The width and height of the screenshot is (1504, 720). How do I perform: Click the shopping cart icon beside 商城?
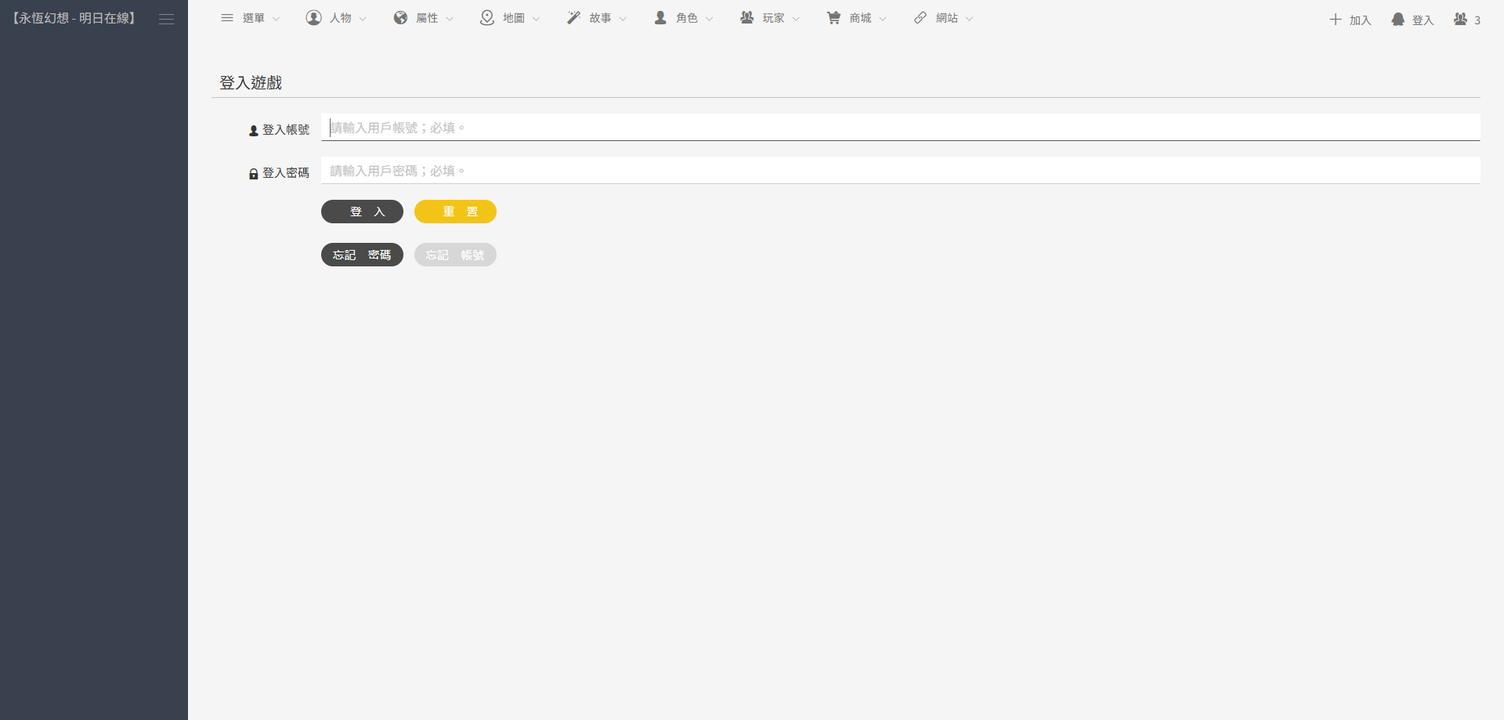pos(833,18)
